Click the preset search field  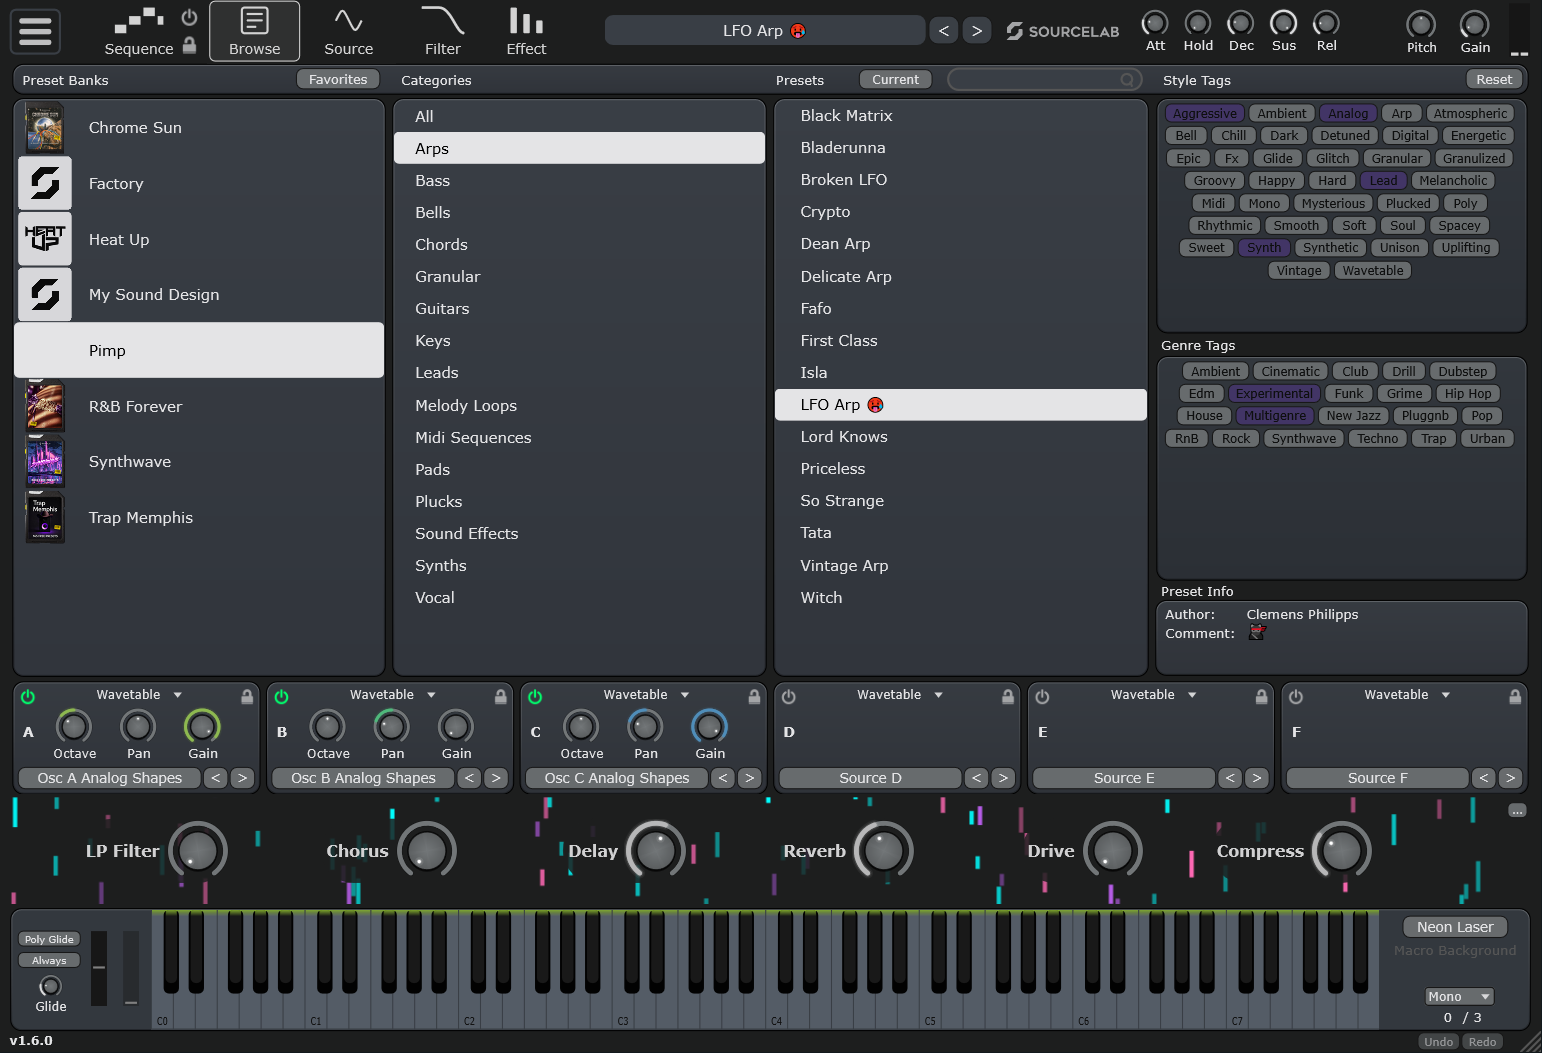coord(1040,80)
